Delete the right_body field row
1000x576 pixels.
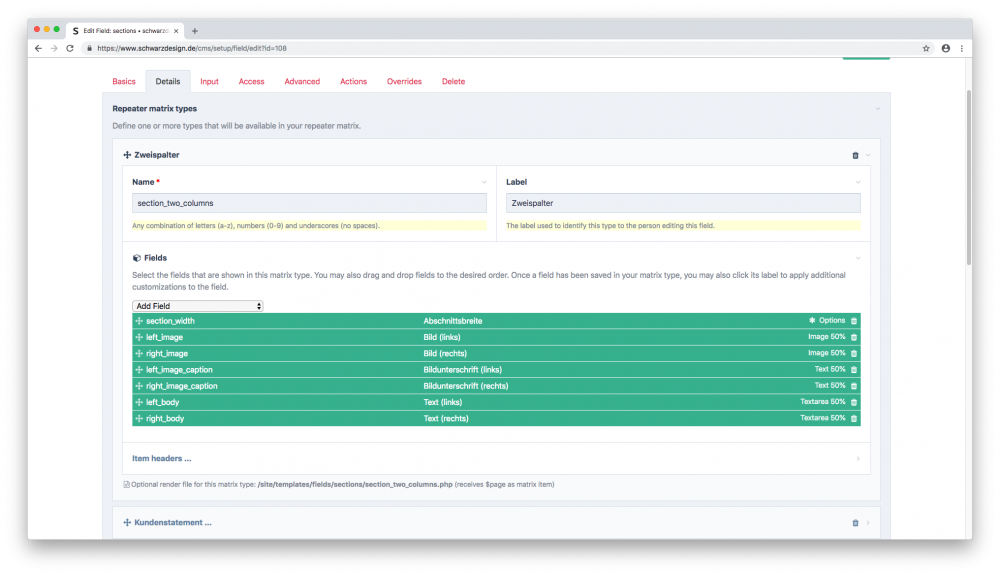[854, 418]
